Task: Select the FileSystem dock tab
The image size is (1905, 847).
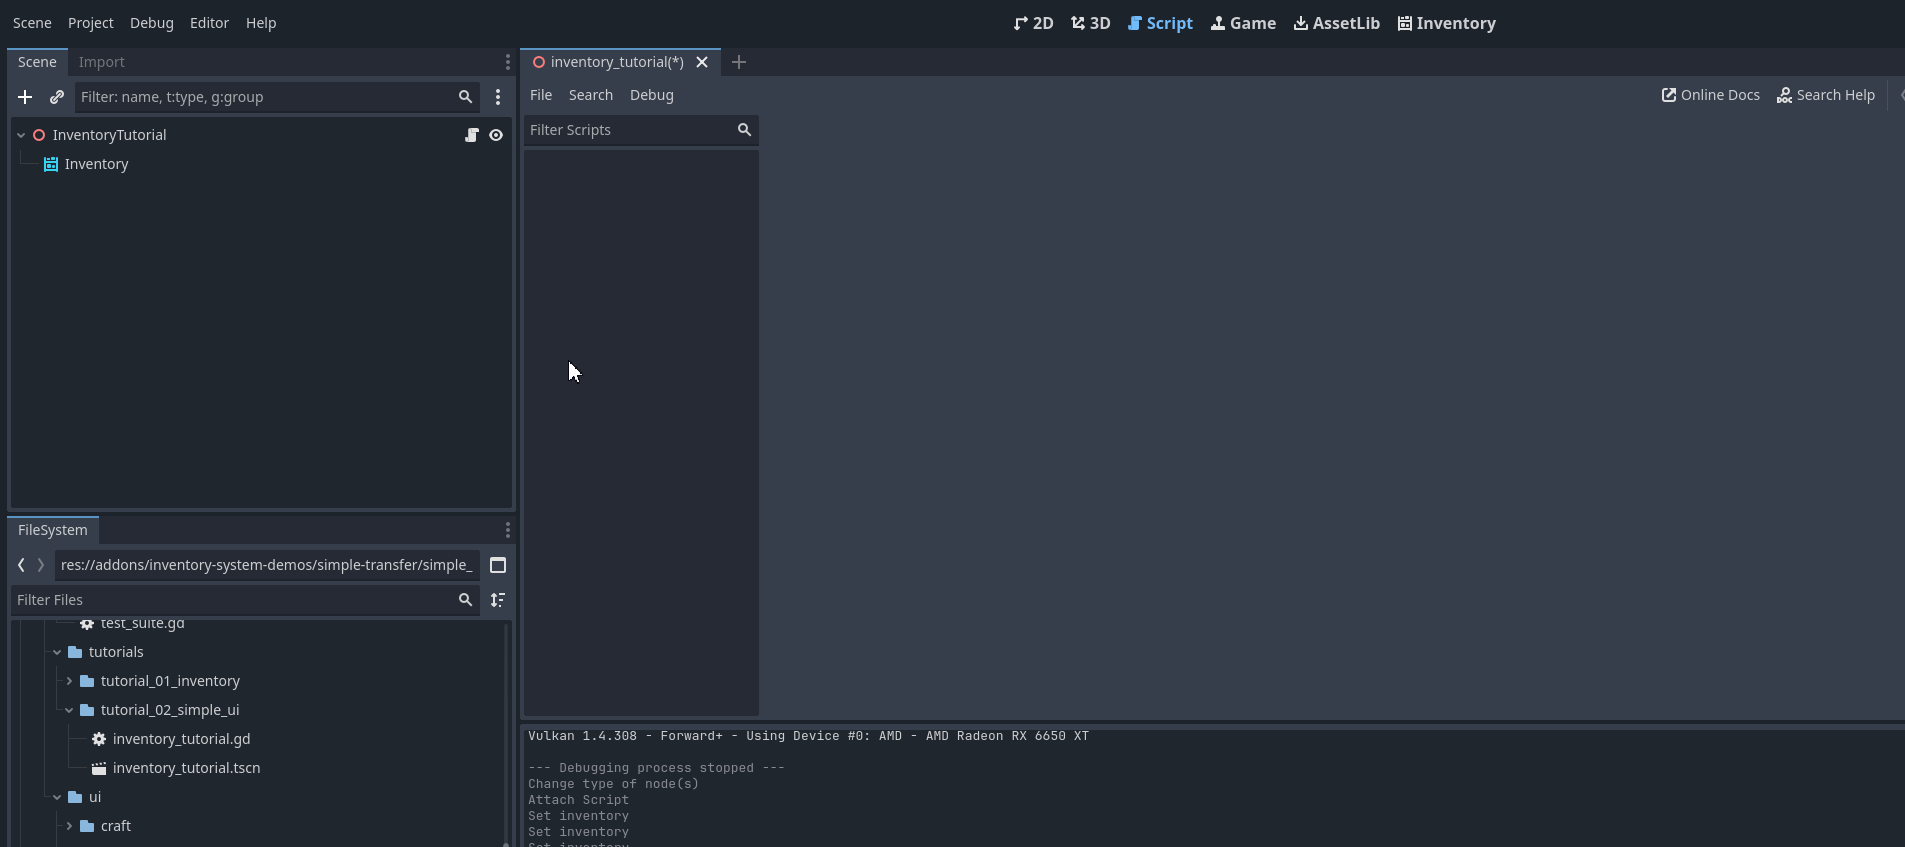Action: 53,530
